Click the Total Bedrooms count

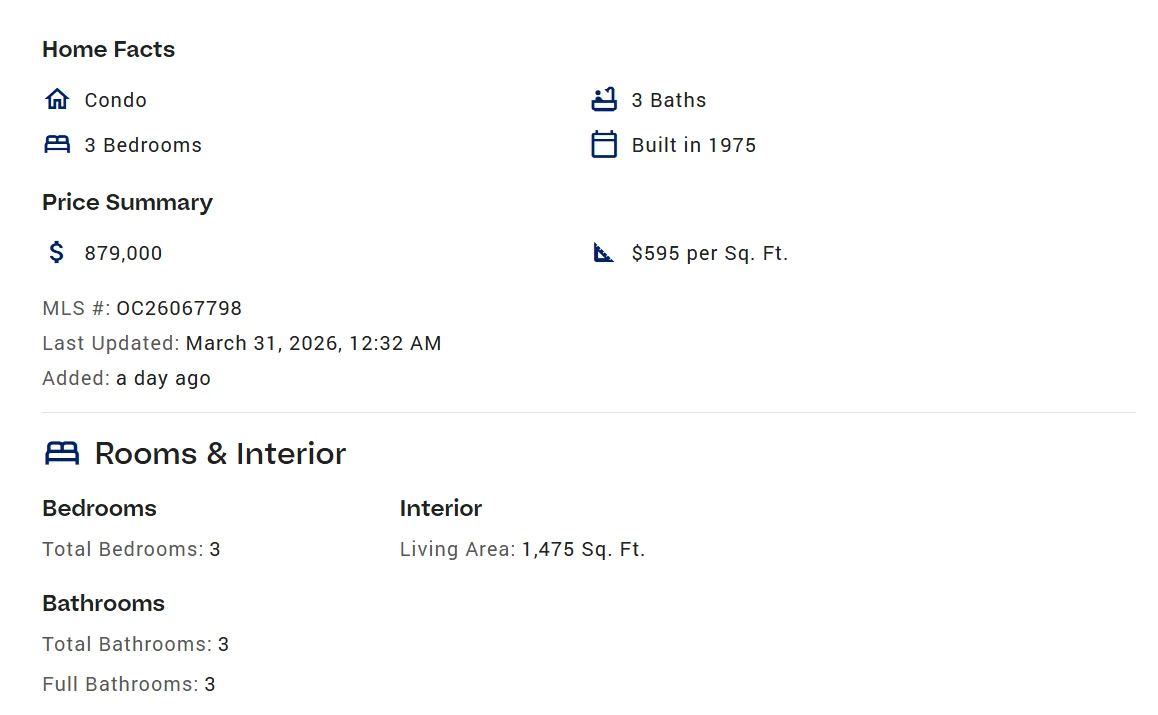pyautogui.click(x=215, y=549)
